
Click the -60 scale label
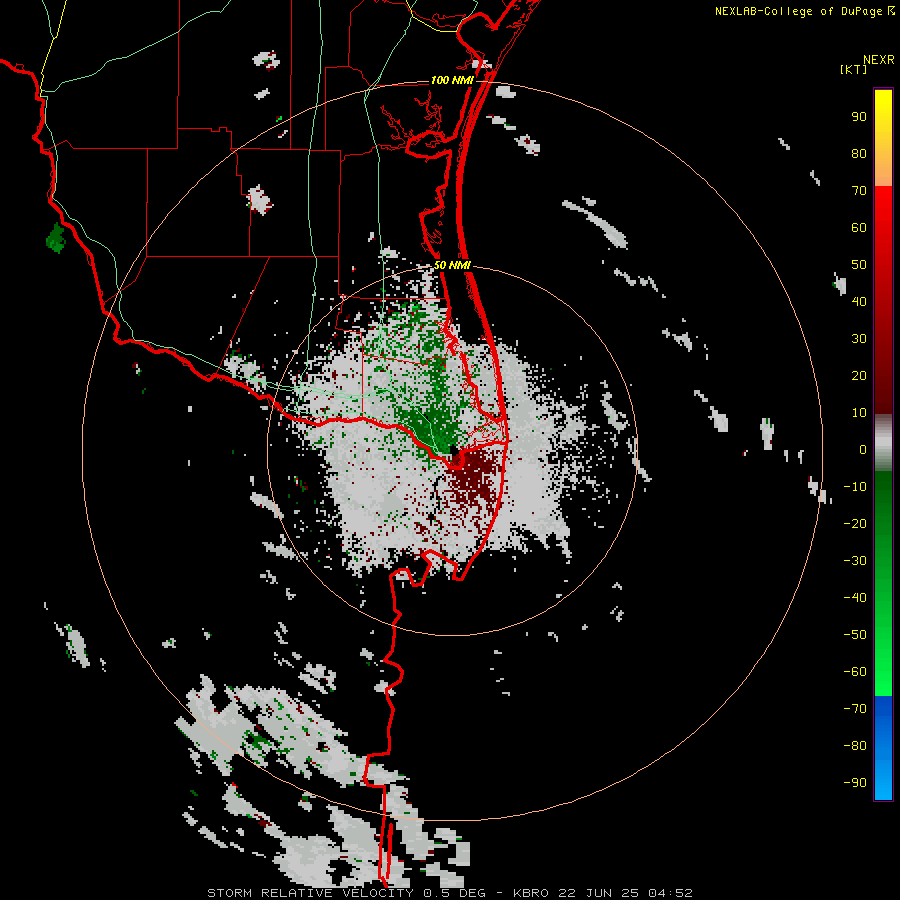click(855, 672)
